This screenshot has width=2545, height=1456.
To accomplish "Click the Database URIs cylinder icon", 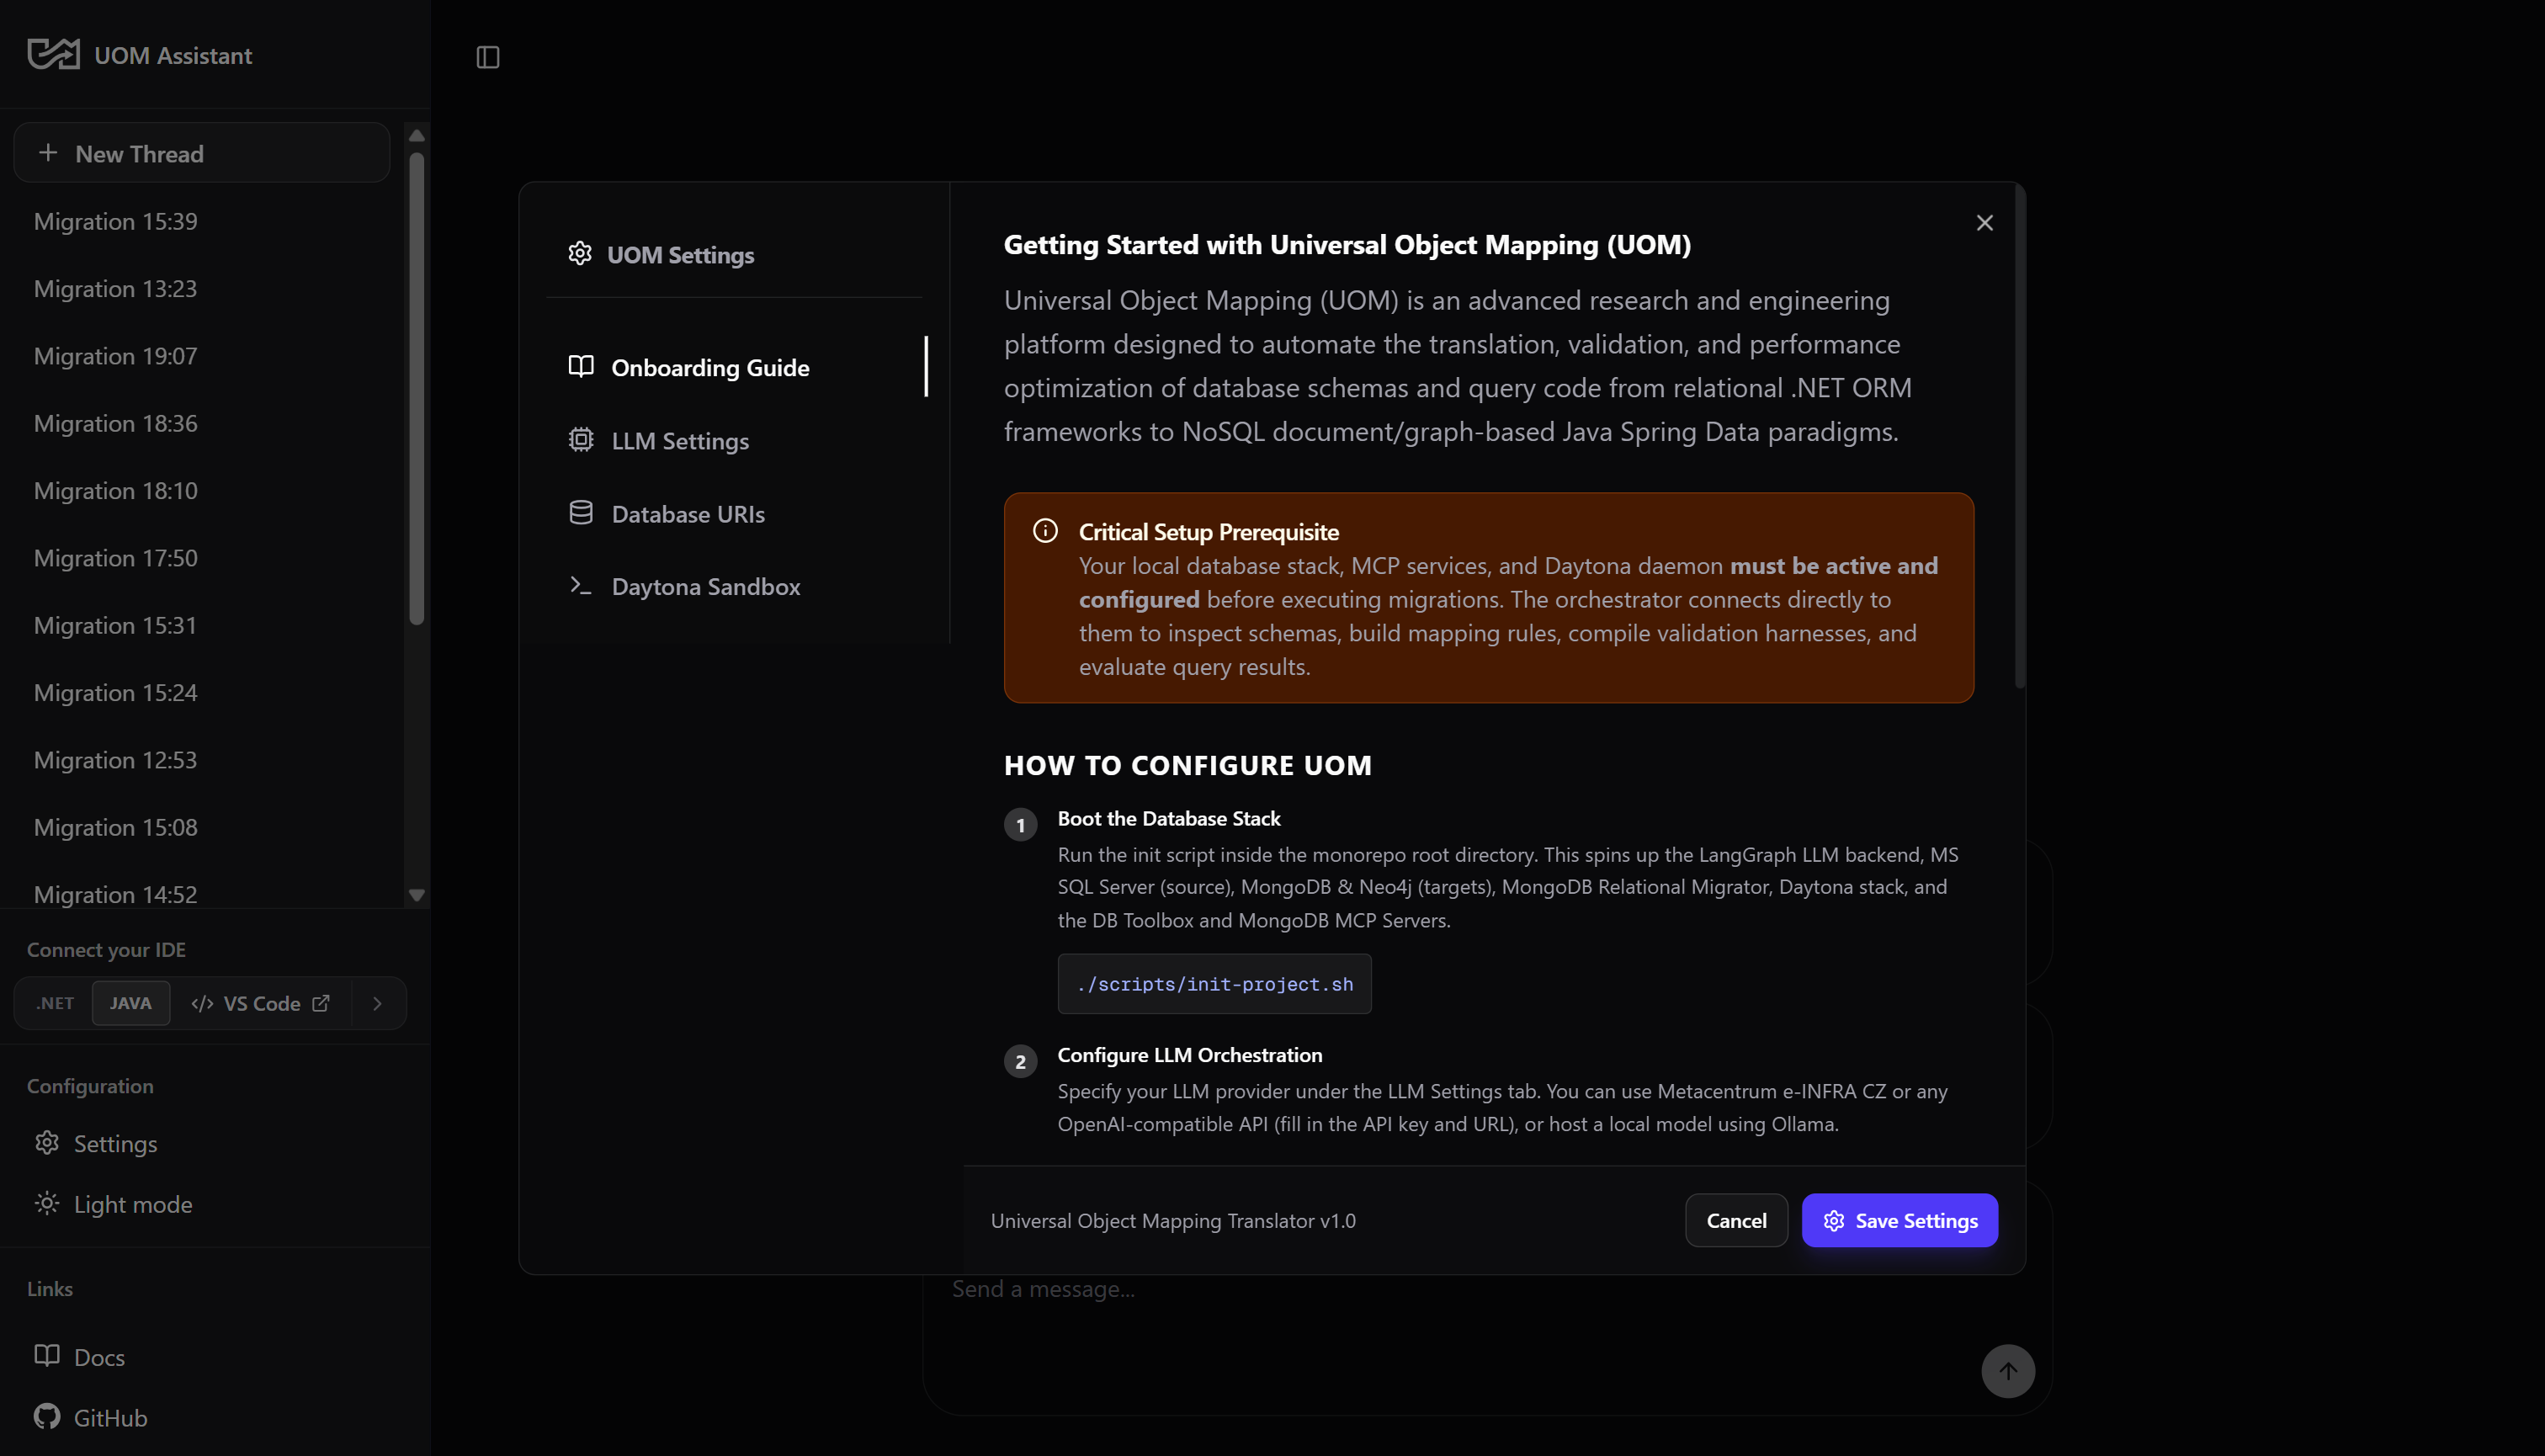I will pyautogui.click(x=581, y=513).
